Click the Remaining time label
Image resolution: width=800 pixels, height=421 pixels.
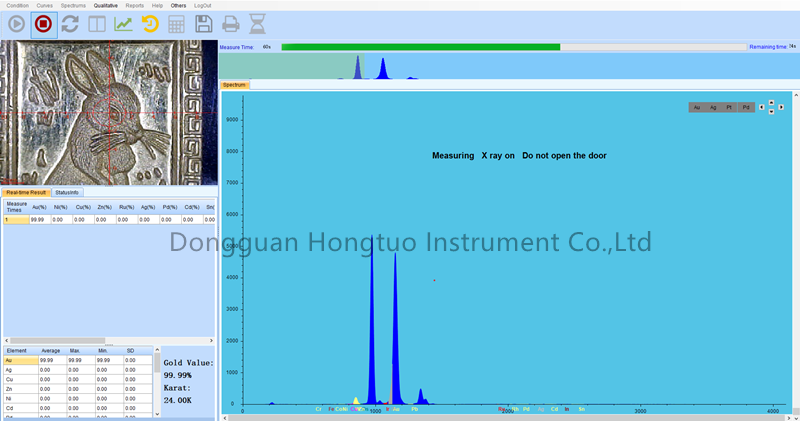pyautogui.click(x=768, y=47)
